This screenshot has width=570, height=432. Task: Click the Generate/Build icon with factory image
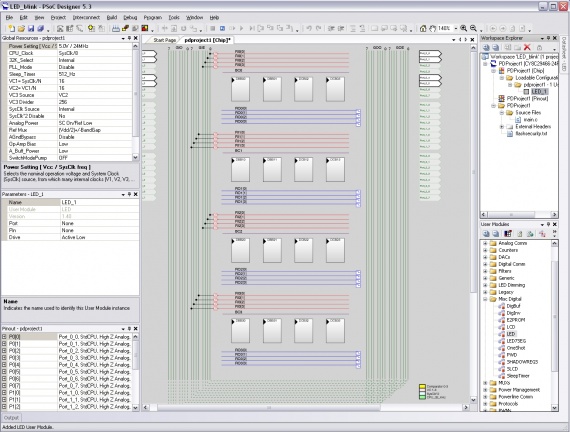pos(116,28)
